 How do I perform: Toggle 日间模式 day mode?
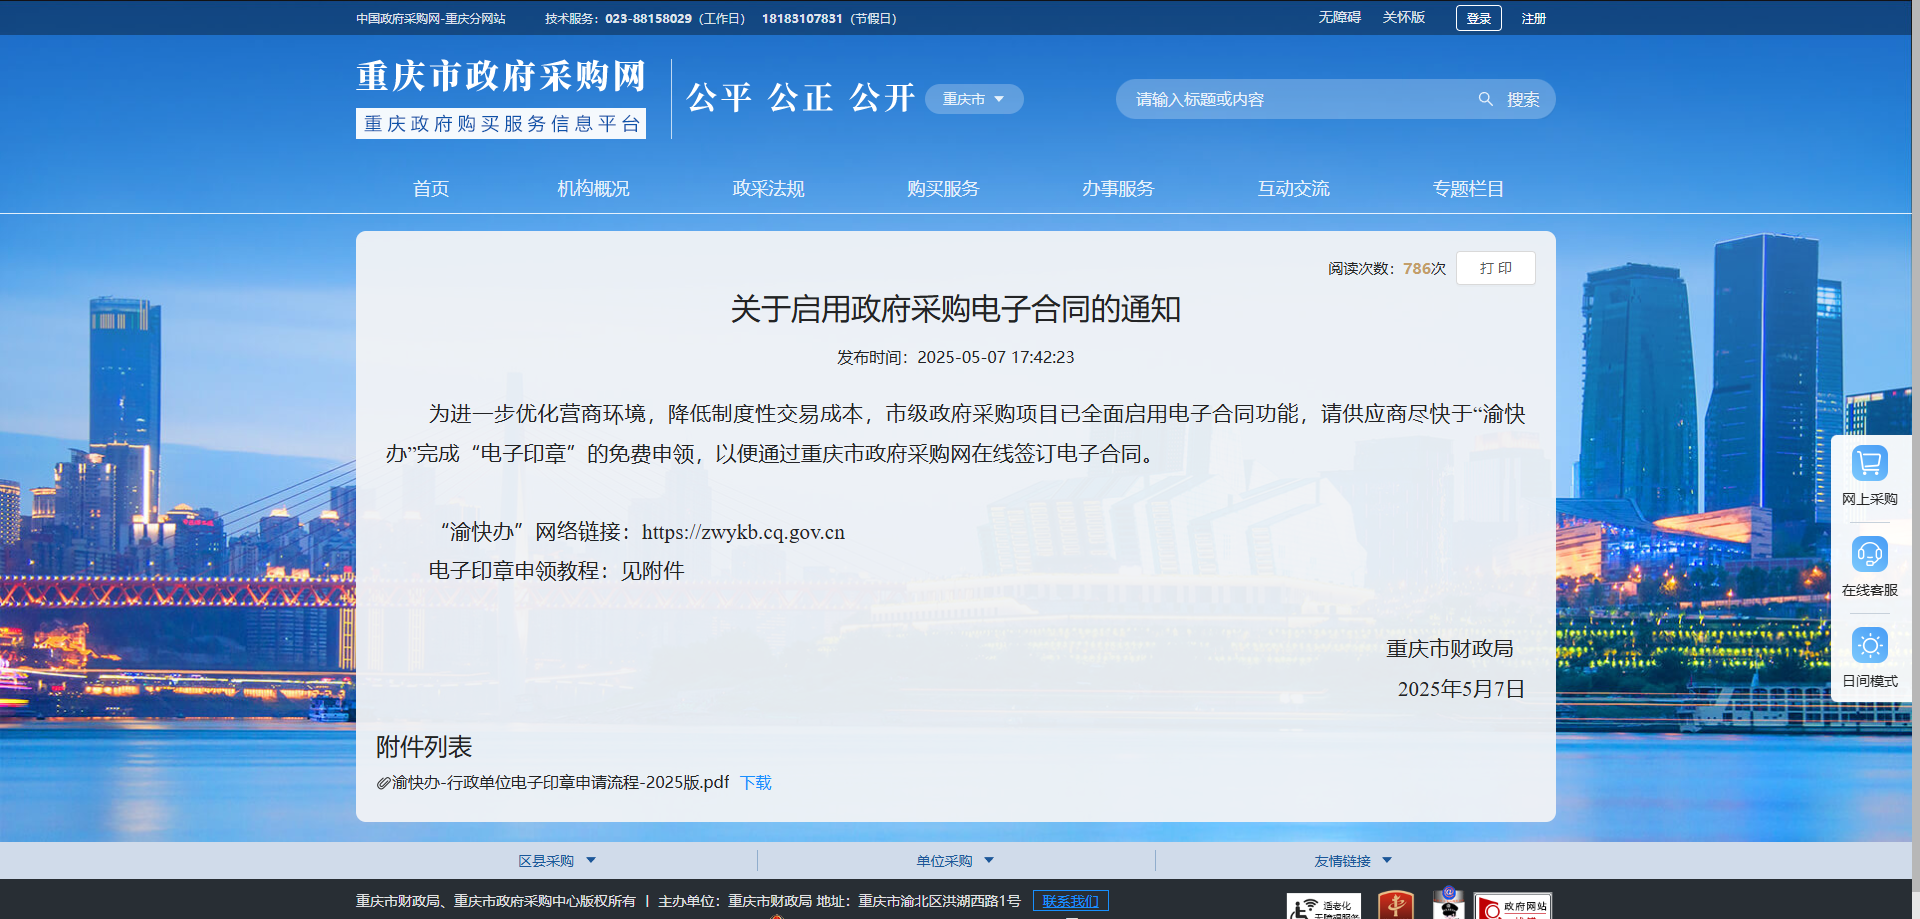(x=1869, y=646)
